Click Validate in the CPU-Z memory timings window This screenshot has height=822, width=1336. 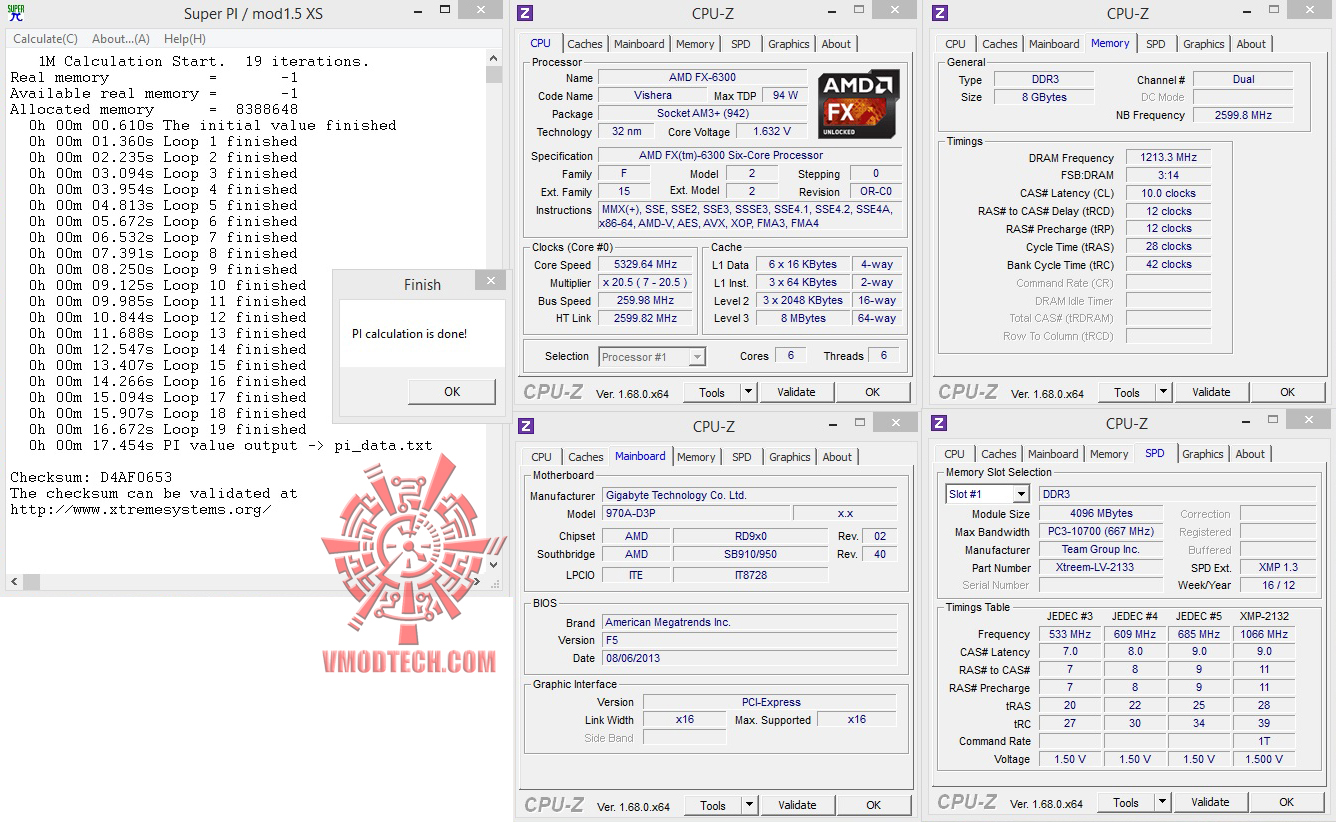click(1211, 392)
